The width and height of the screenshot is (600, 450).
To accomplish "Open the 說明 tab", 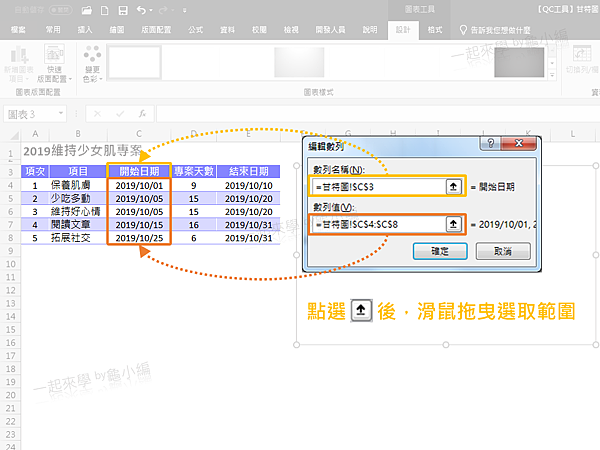I will click(x=370, y=30).
